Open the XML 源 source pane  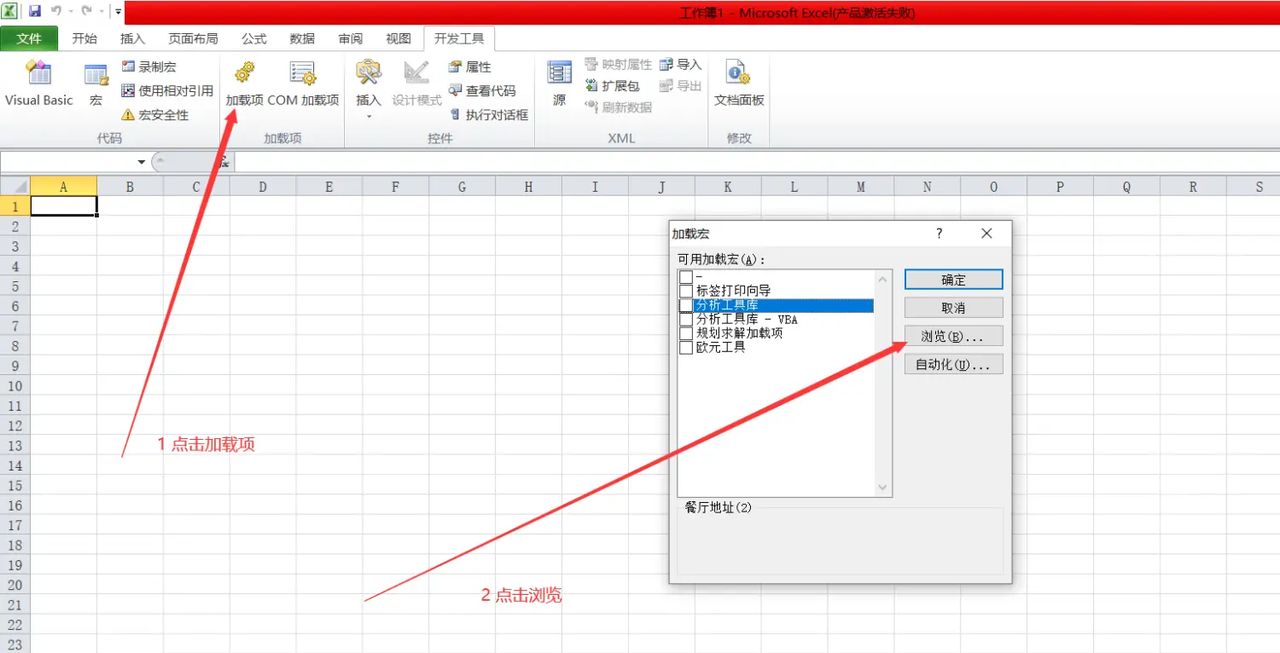point(559,83)
